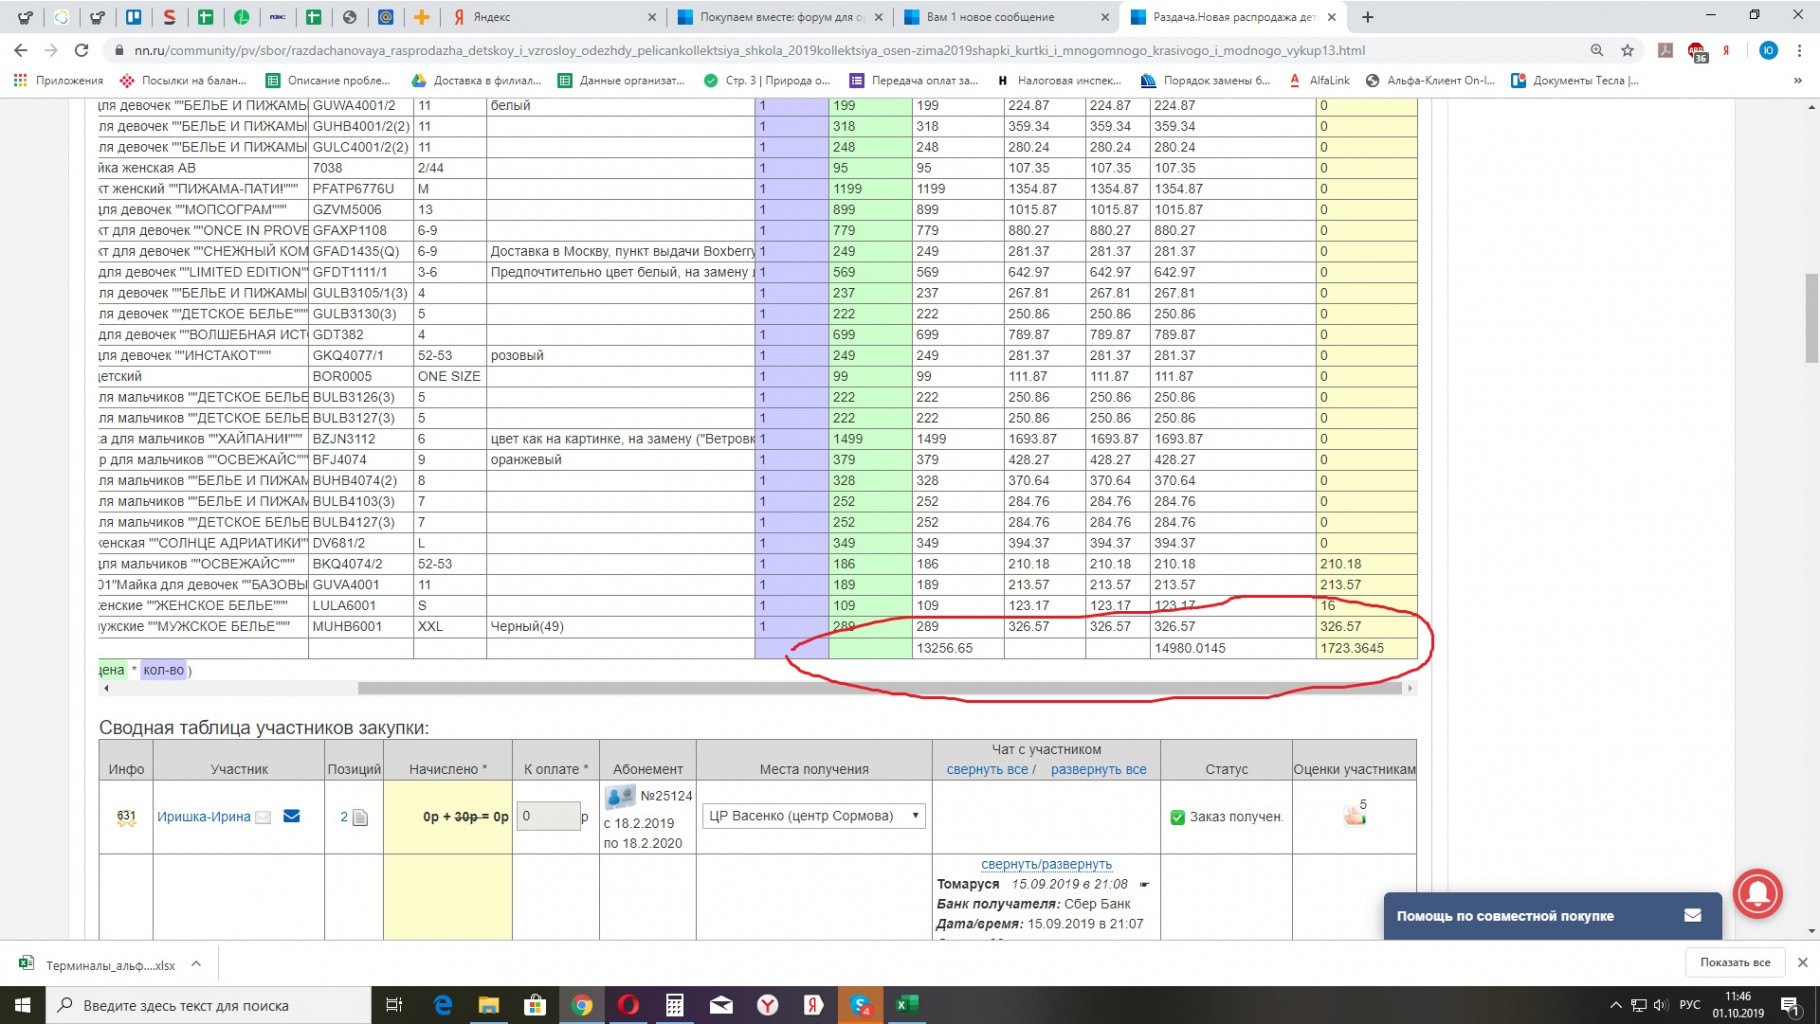Click the table scrollbar left arrow
Image resolution: width=1820 pixels, height=1024 pixels.
point(106,688)
